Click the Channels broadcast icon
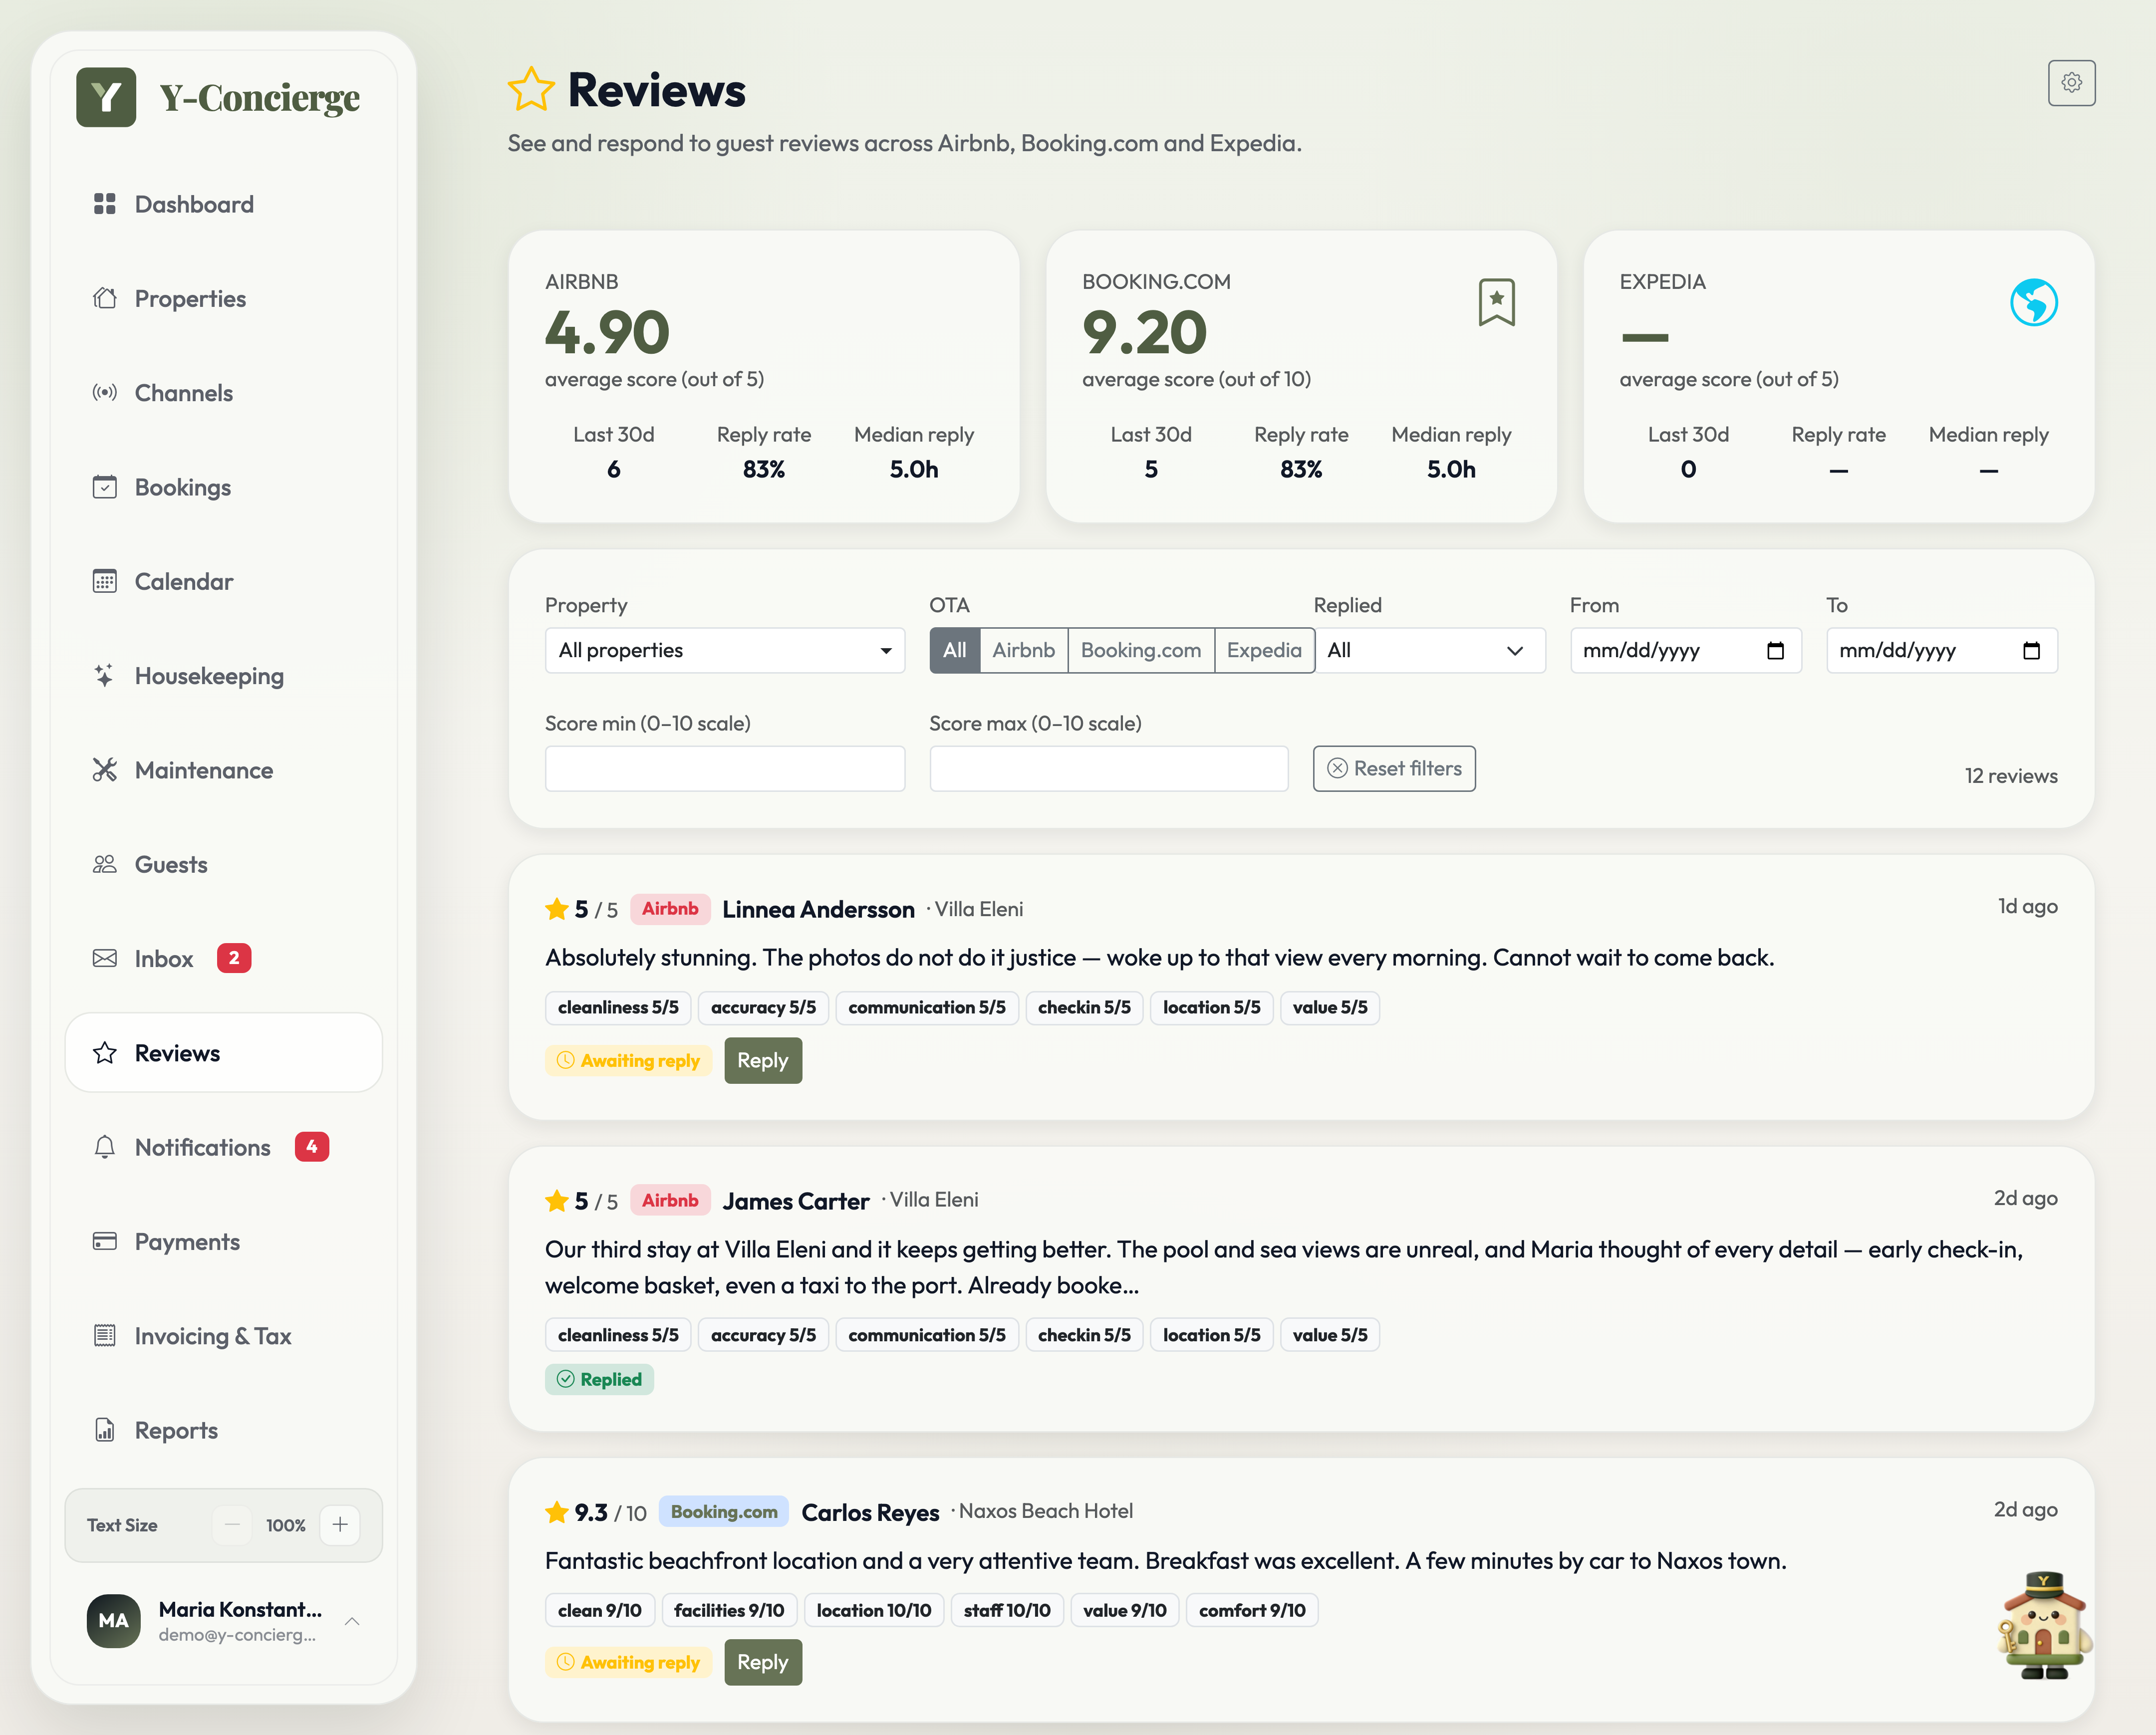 click(x=105, y=393)
